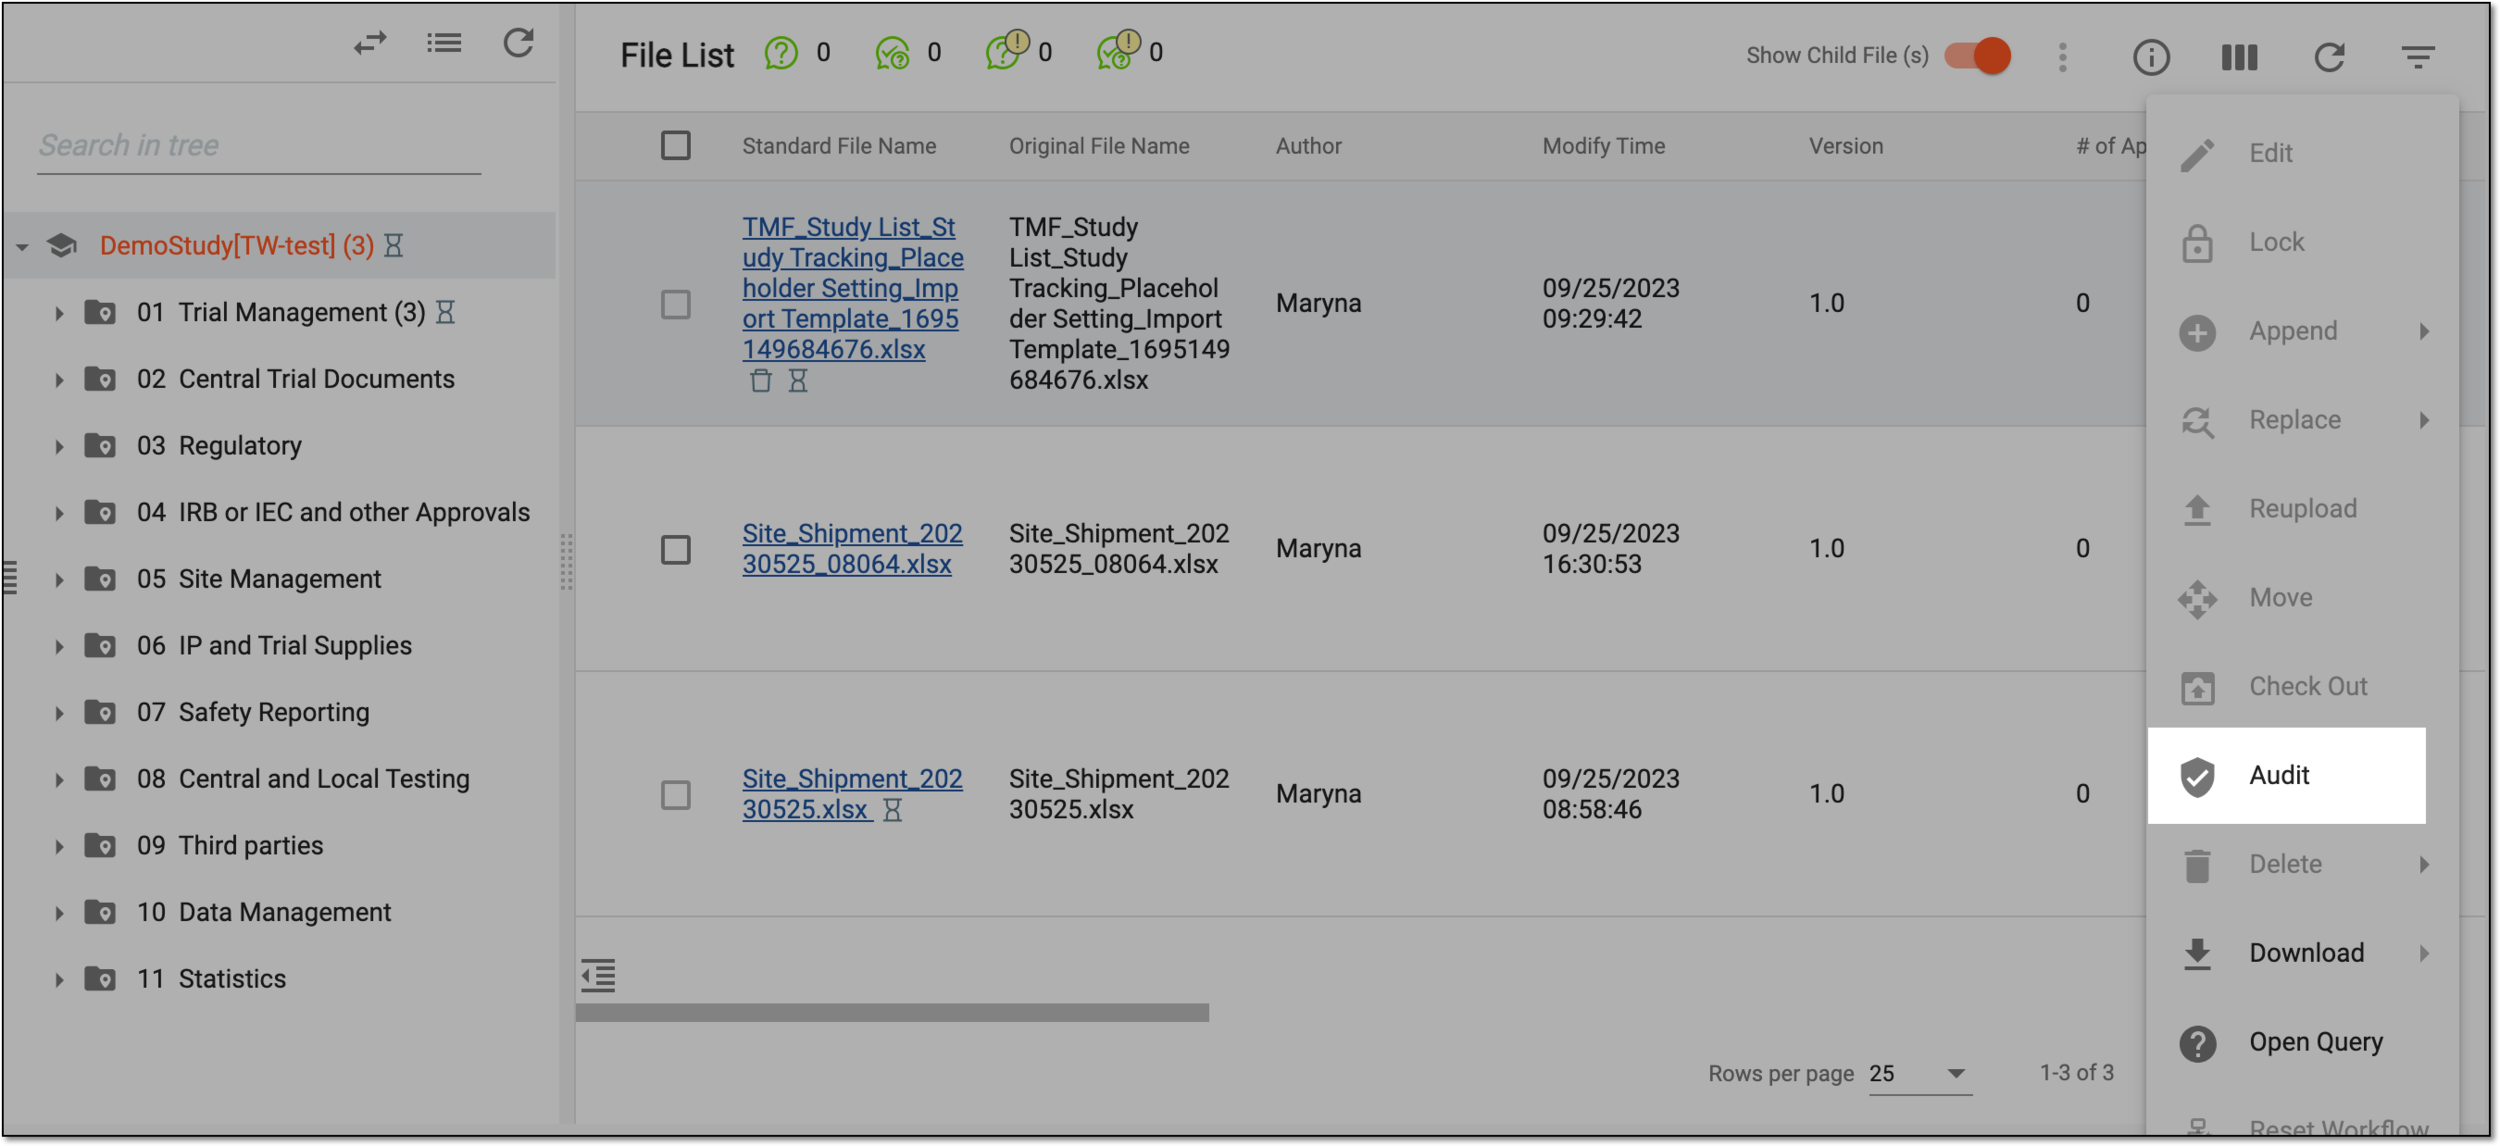
Task: Click hourglass icon beside Site_Shipment_20230525.xlsx
Action: [x=893, y=810]
